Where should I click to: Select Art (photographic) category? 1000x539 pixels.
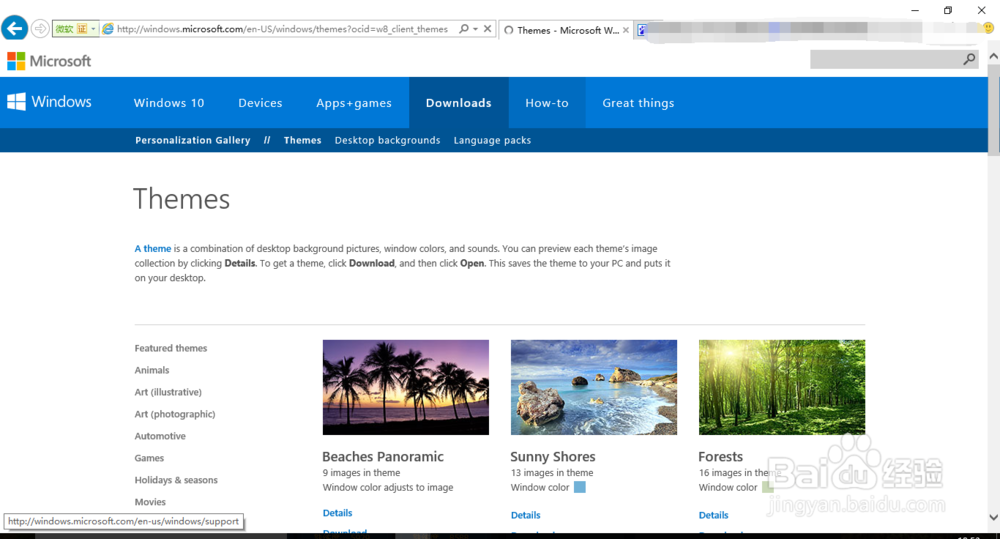tap(175, 414)
